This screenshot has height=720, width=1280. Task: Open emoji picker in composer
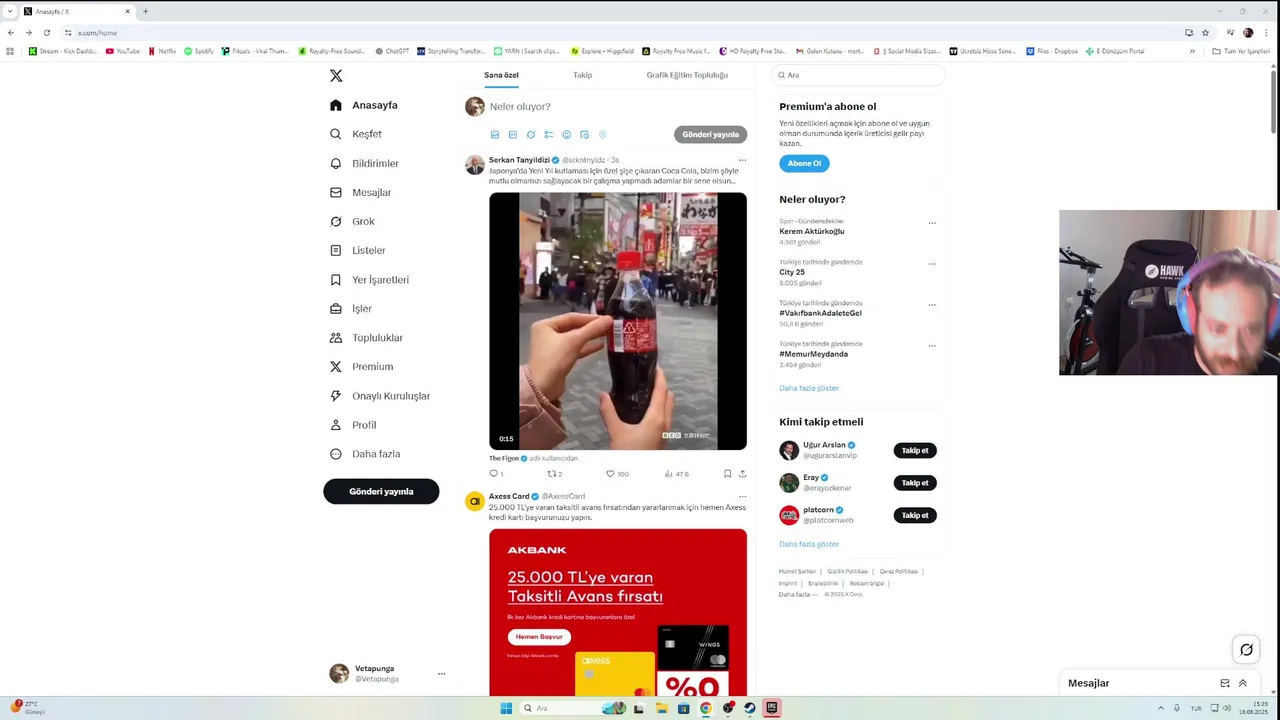[x=567, y=135]
